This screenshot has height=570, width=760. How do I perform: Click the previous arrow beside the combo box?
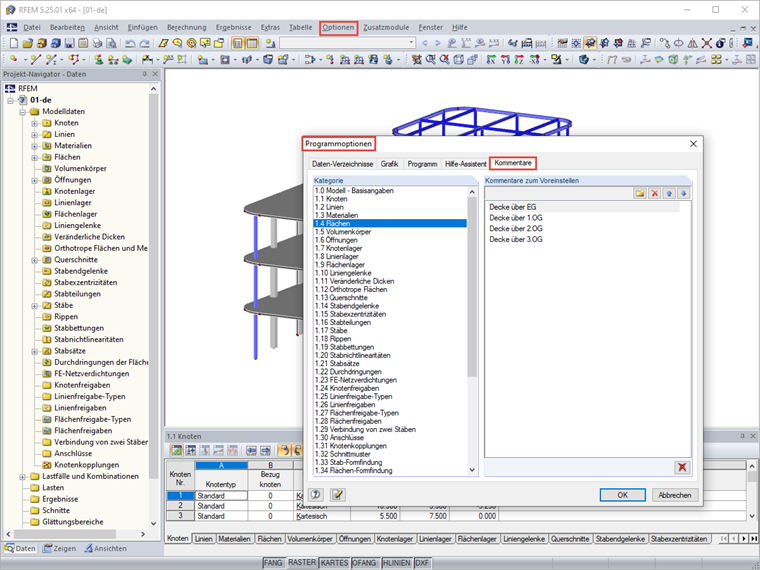click(425, 44)
